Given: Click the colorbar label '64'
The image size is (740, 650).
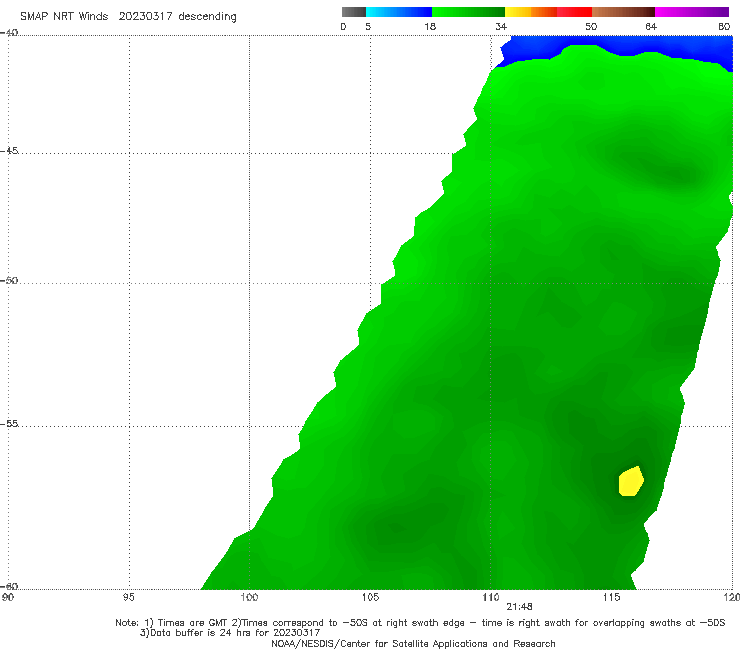Looking at the screenshot, I should [651, 26].
